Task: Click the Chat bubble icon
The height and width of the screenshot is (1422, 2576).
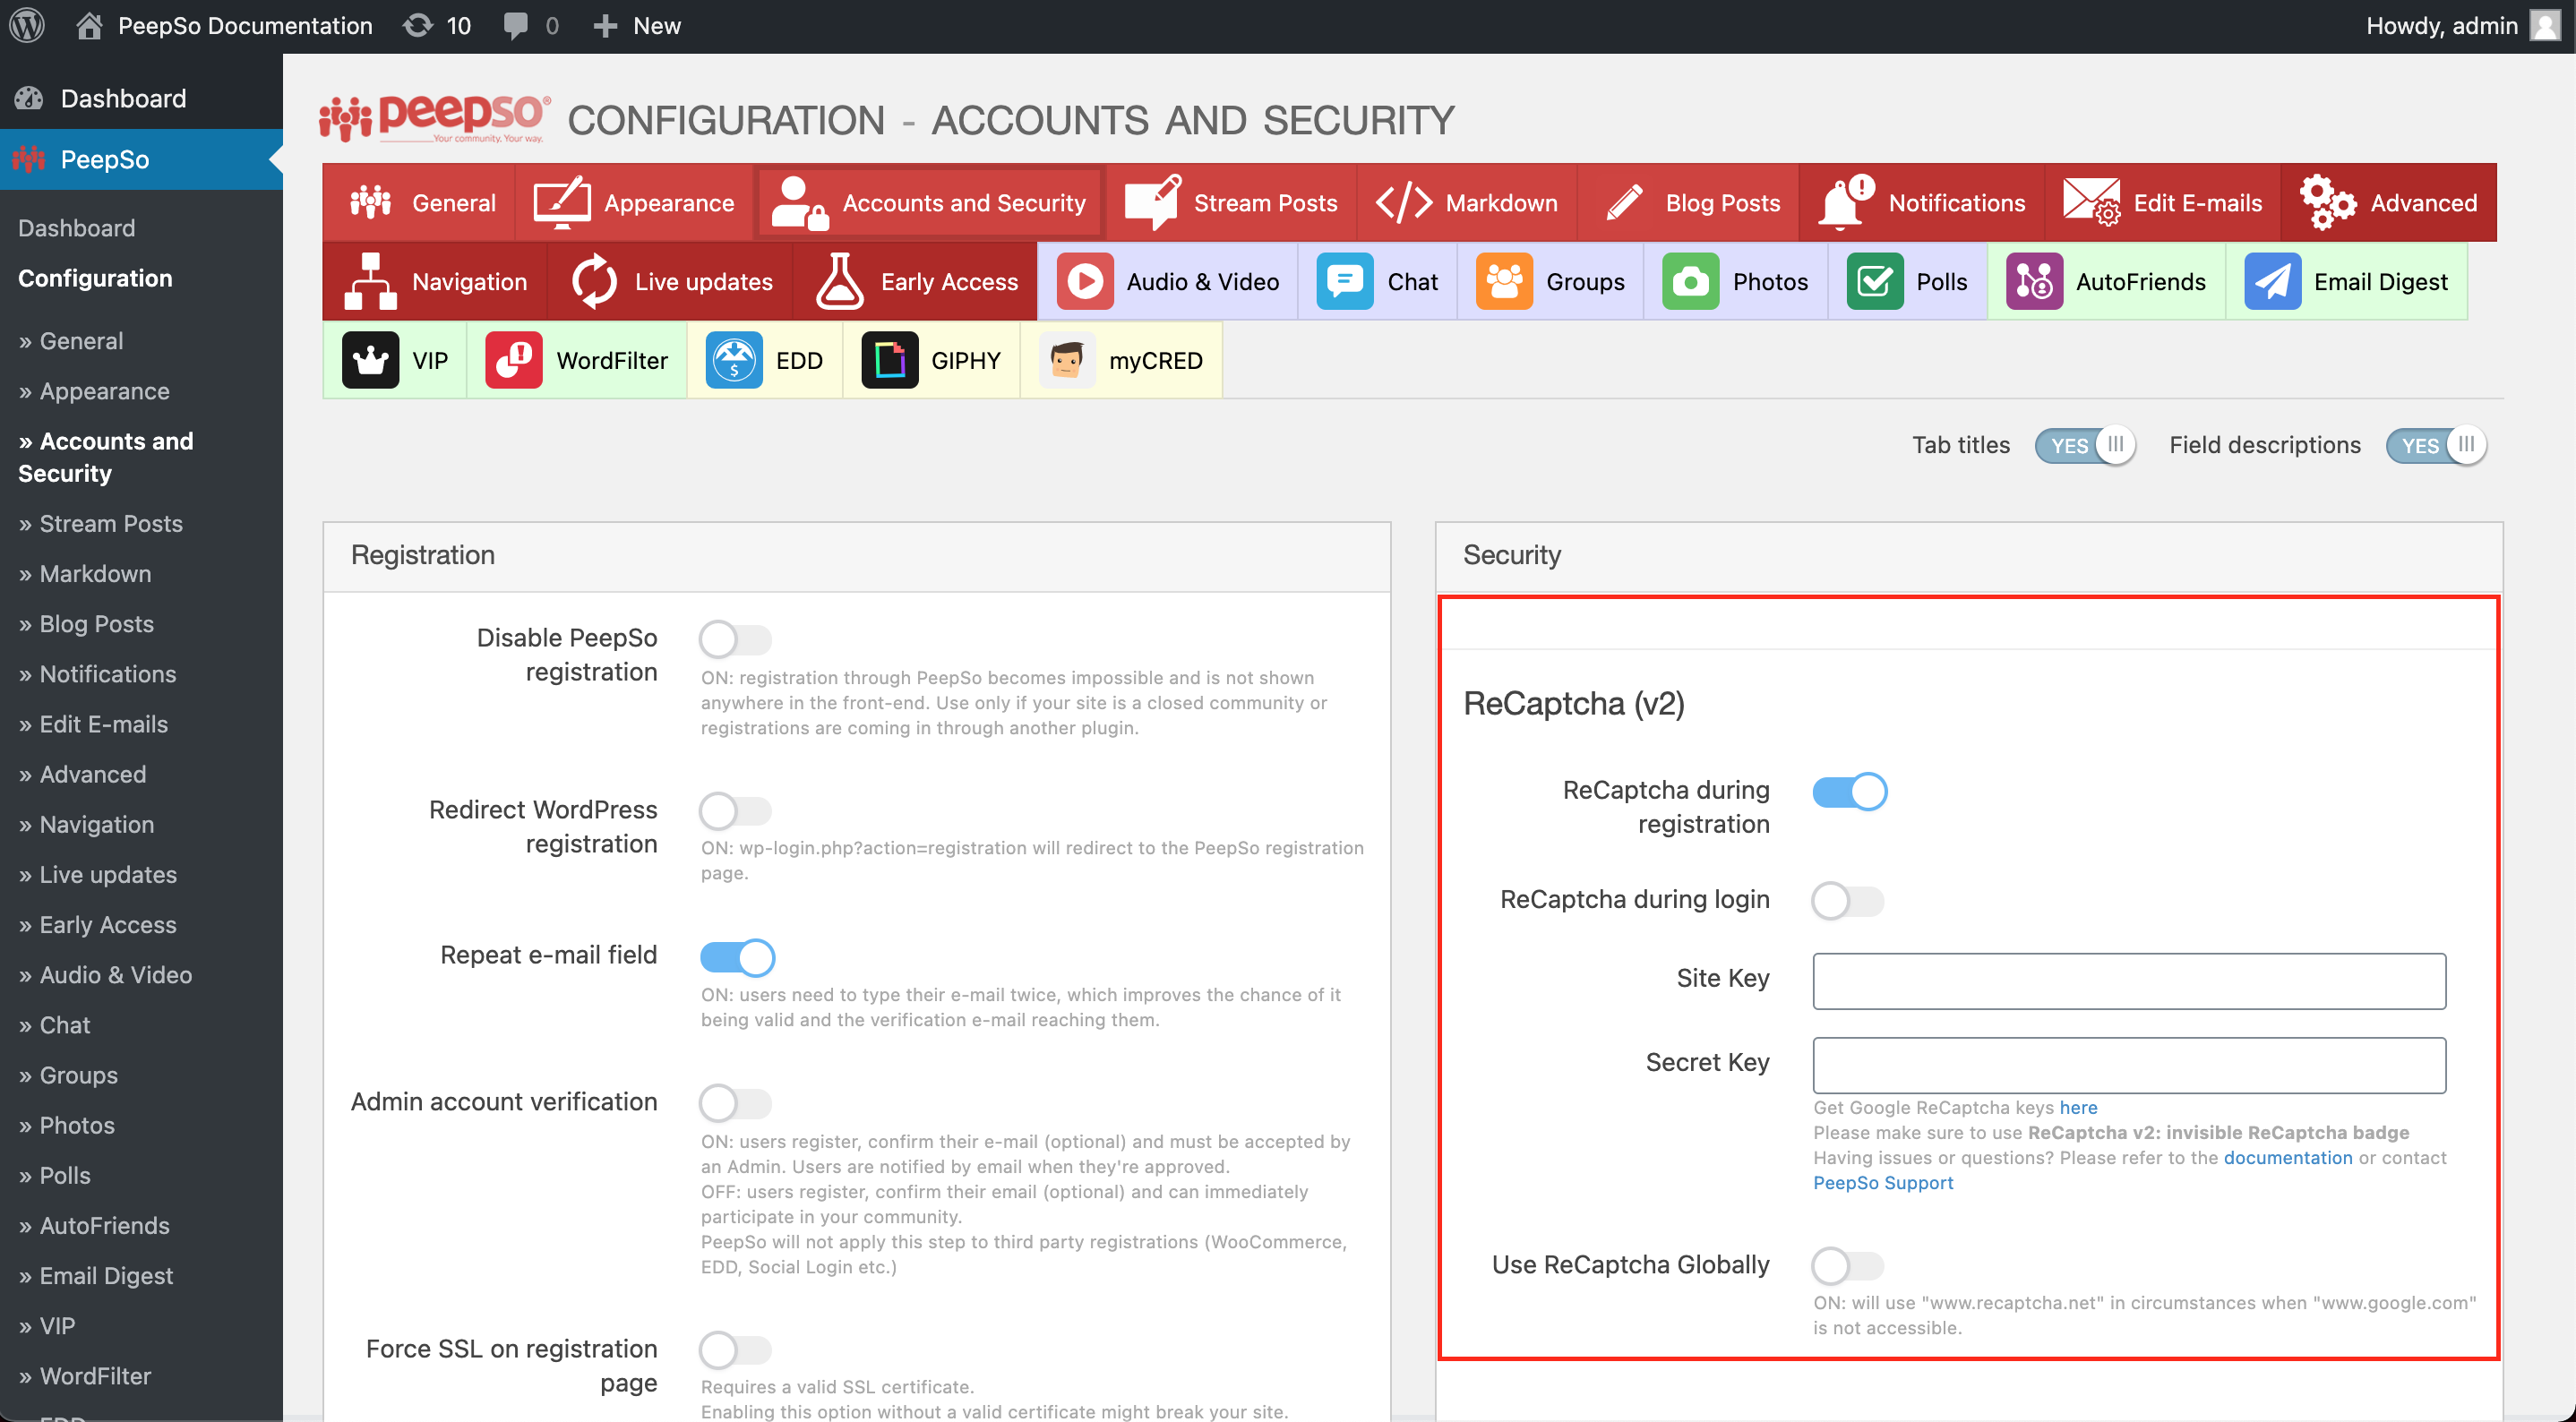Action: (1345, 282)
